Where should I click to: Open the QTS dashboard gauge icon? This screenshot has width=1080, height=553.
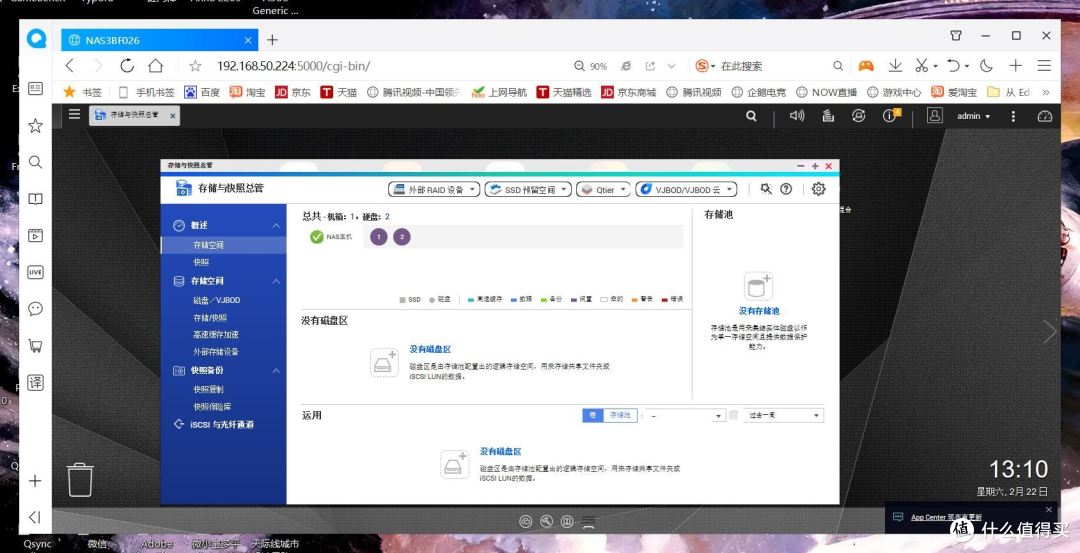(1045, 116)
